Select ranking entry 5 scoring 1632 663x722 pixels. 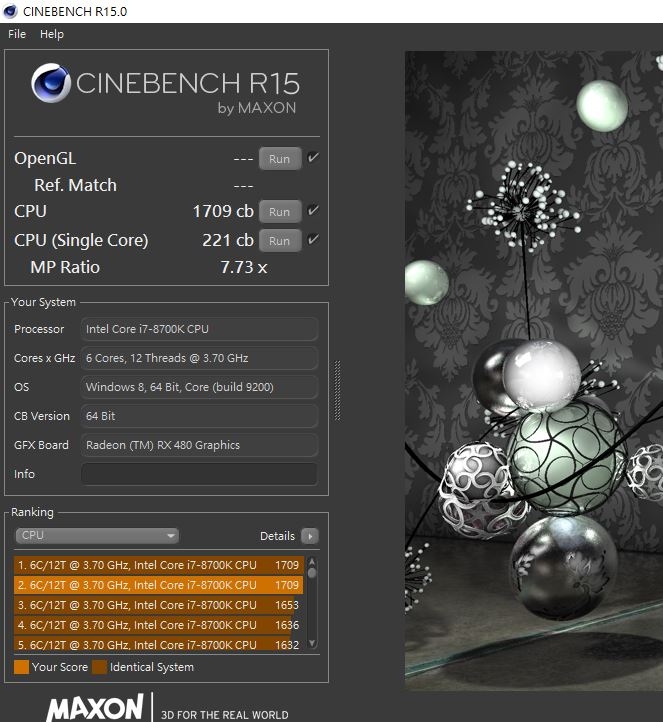[x=159, y=644]
